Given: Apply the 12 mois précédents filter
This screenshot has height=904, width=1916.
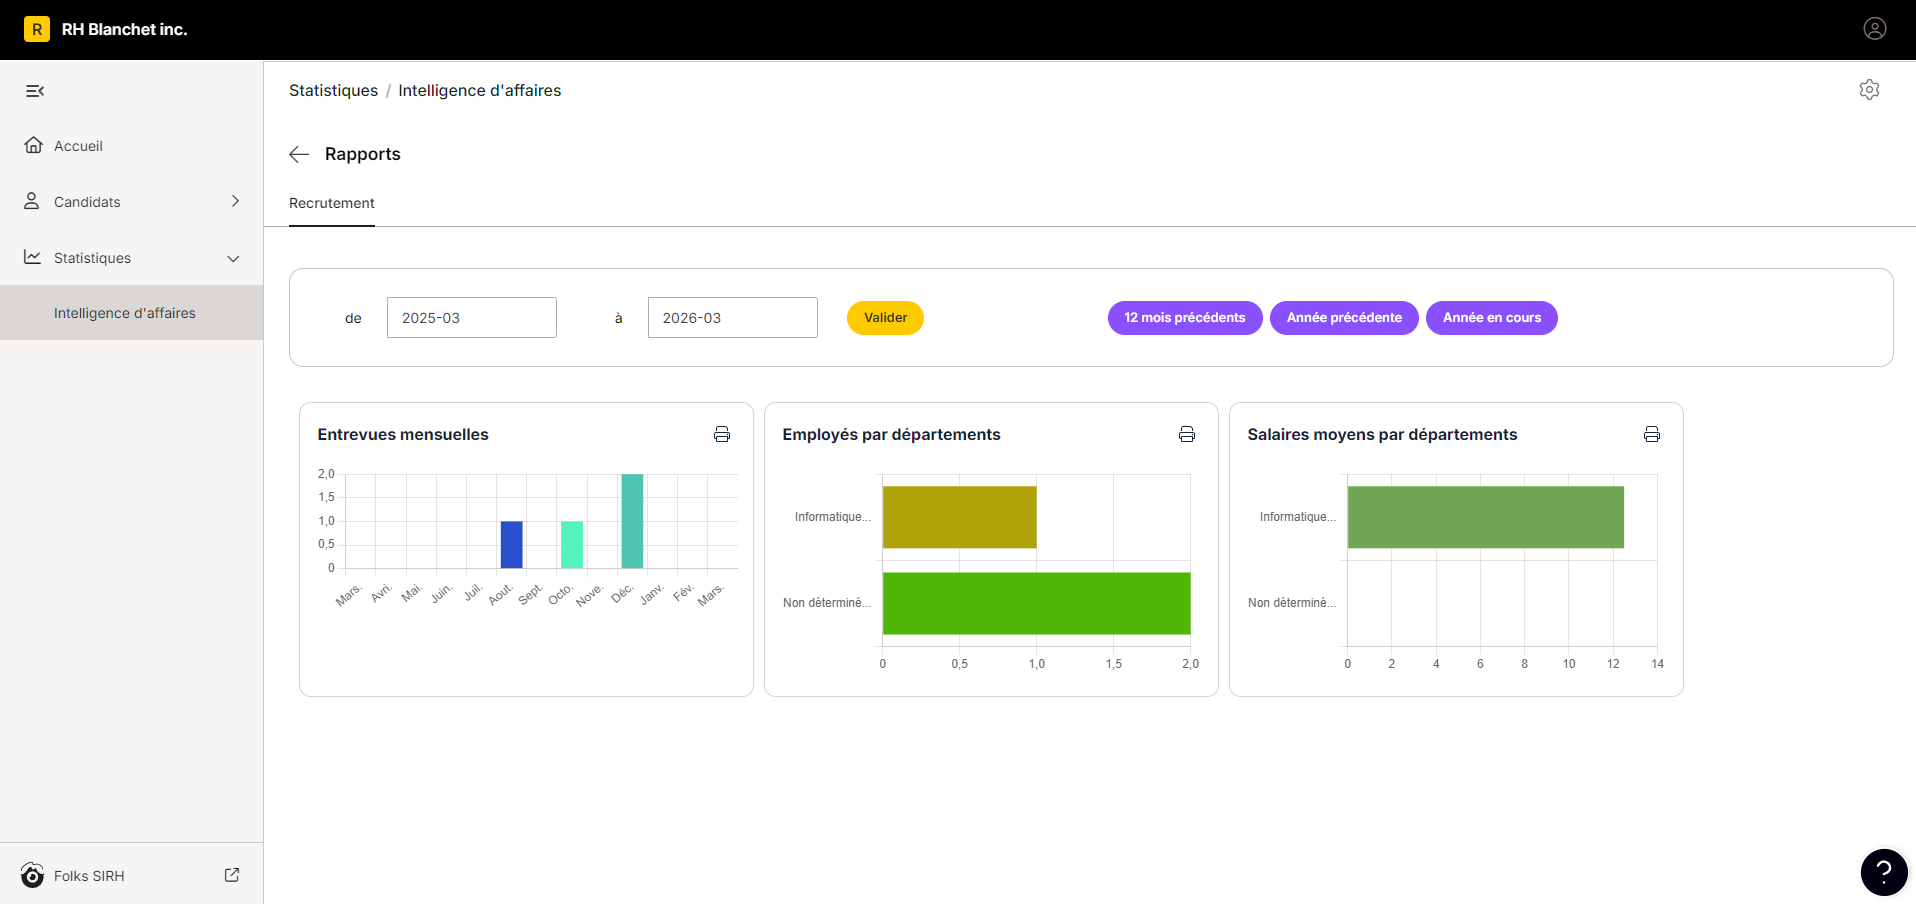Looking at the screenshot, I should 1185,318.
